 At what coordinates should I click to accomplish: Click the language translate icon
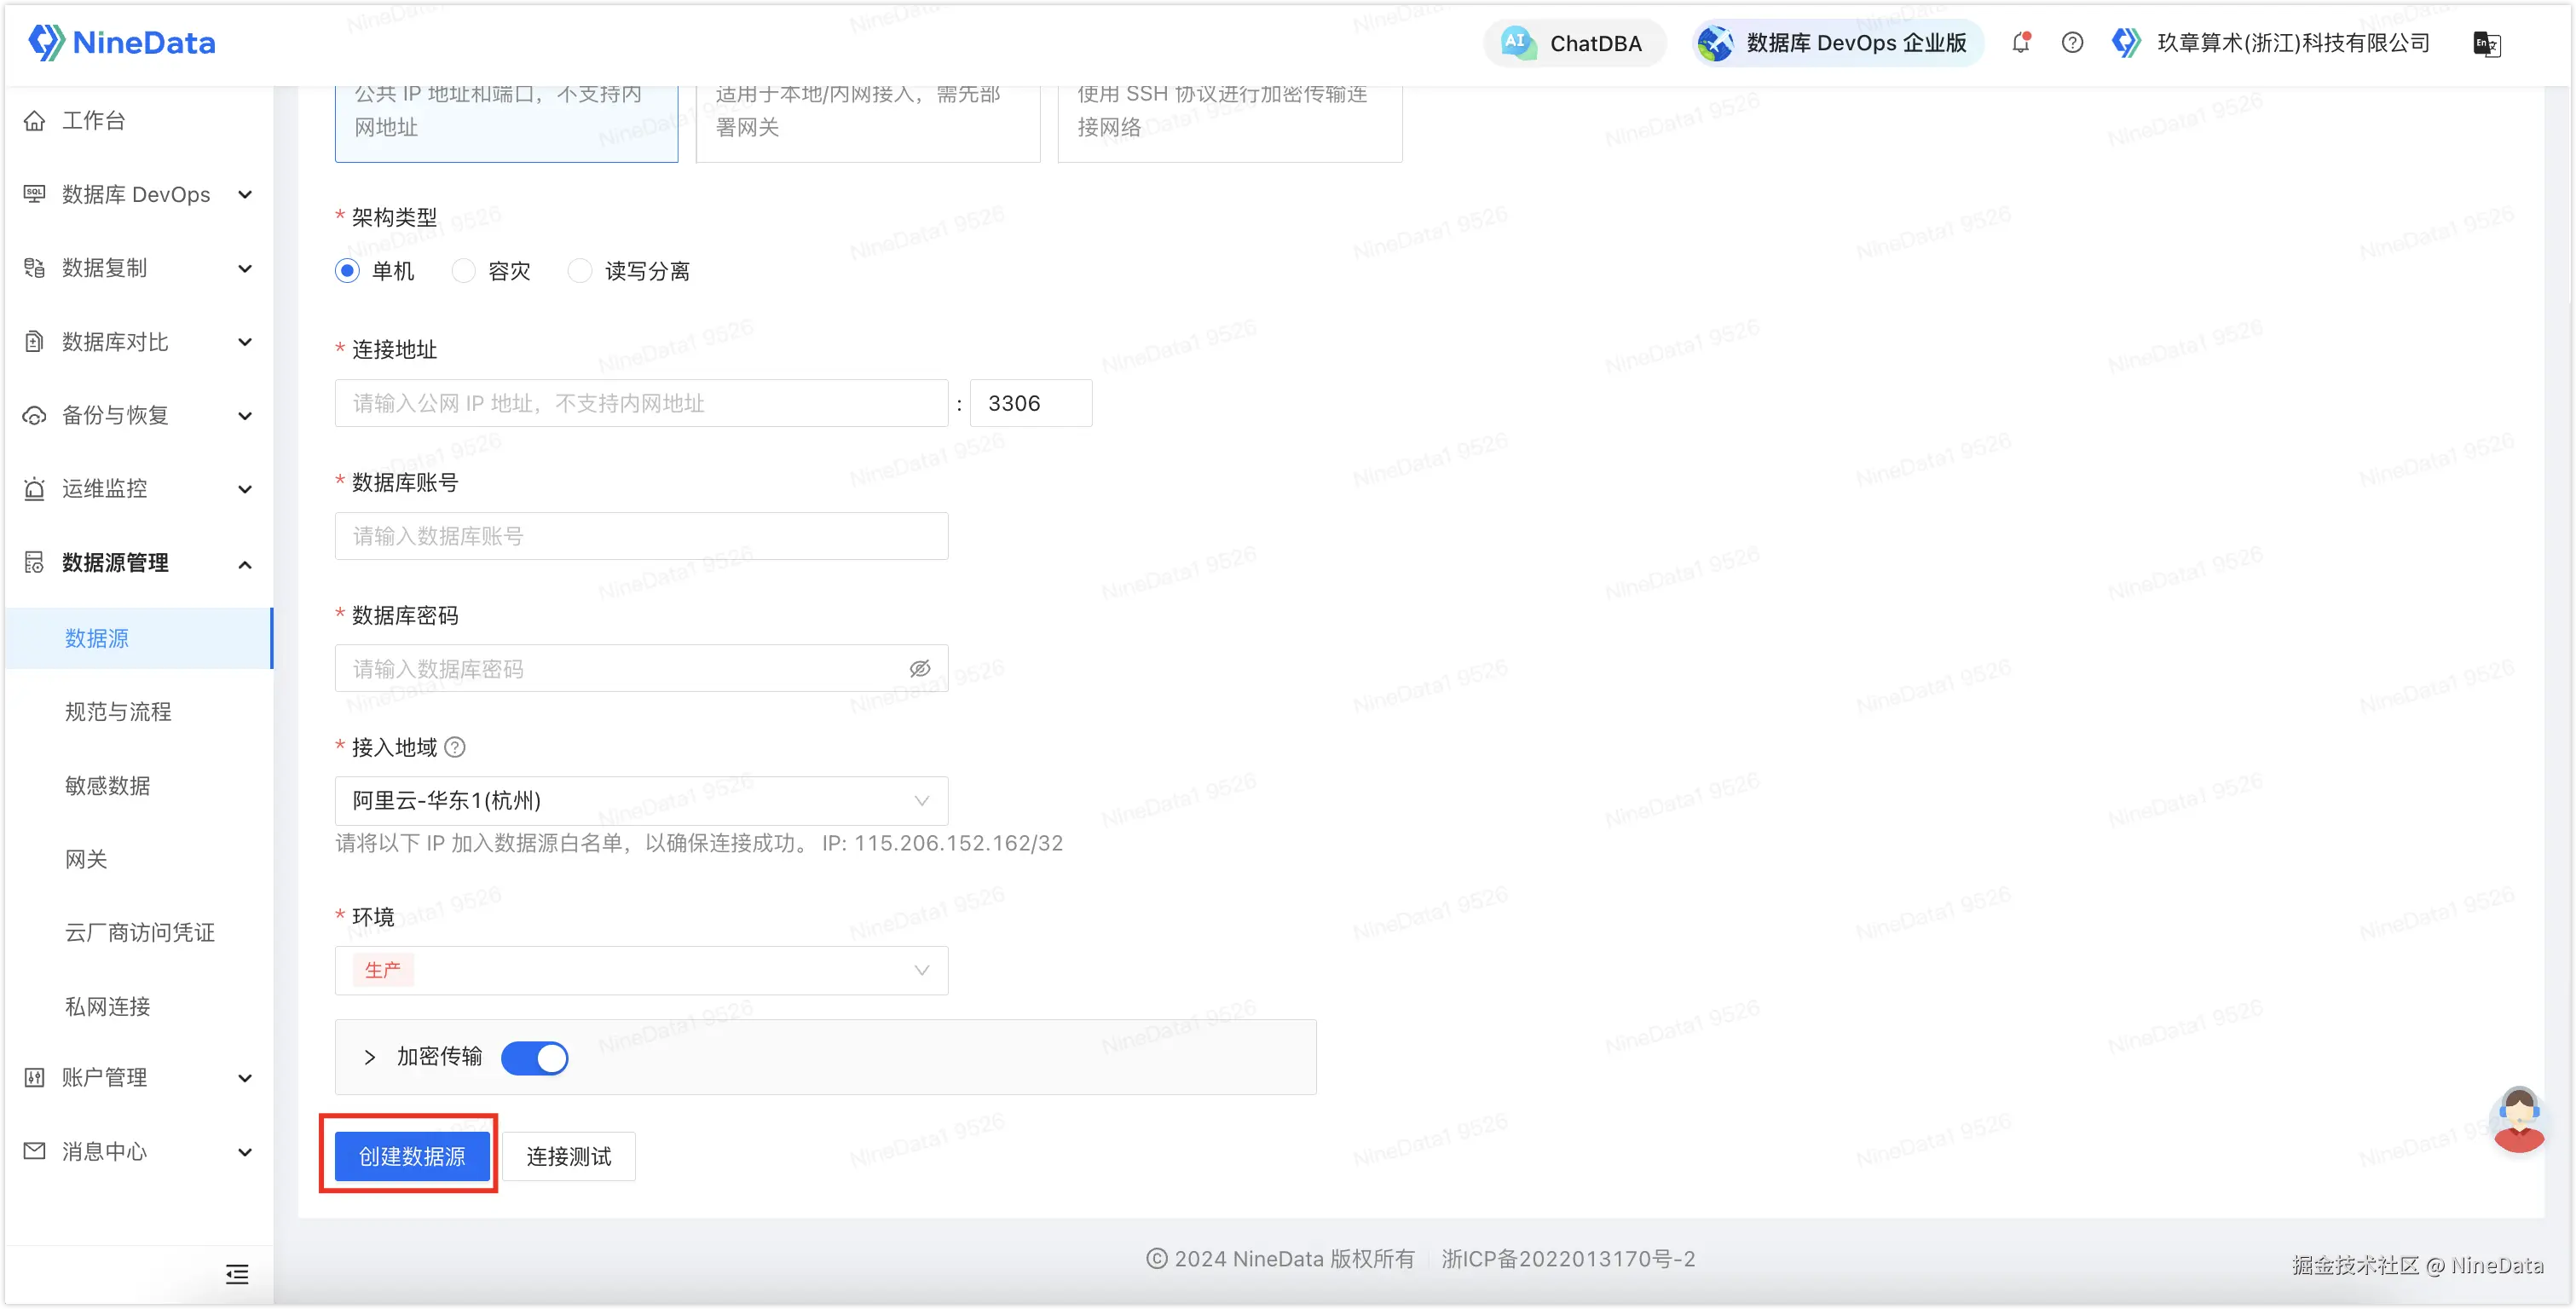2486,44
